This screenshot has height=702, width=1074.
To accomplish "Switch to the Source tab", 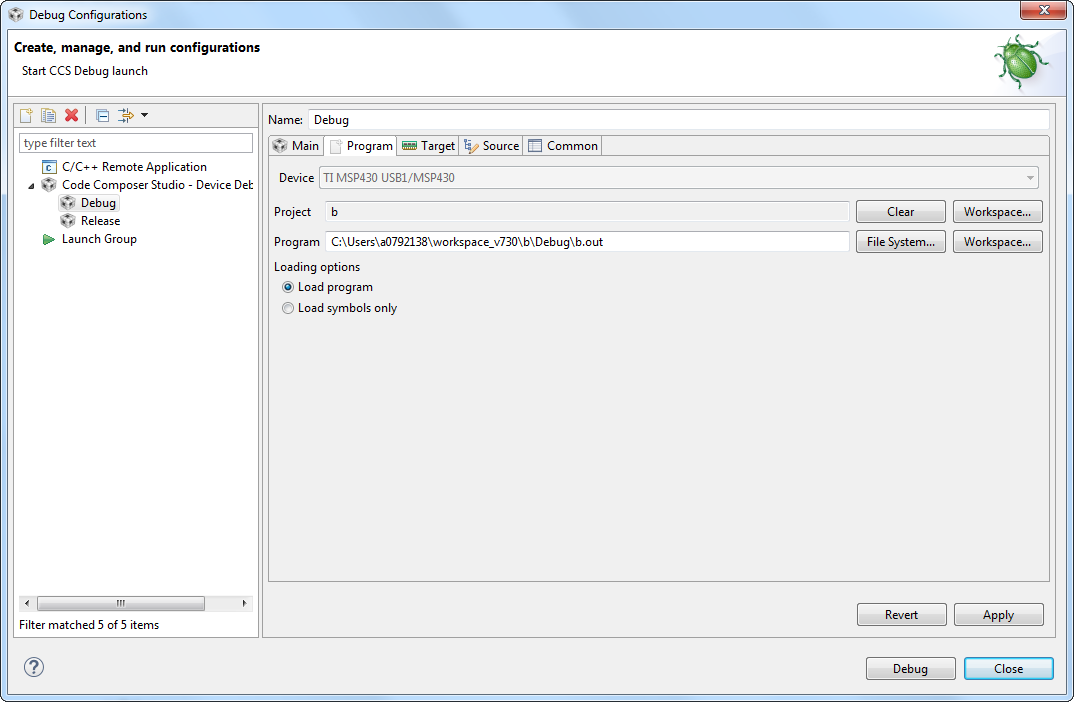I will pyautogui.click(x=491, y=146).
